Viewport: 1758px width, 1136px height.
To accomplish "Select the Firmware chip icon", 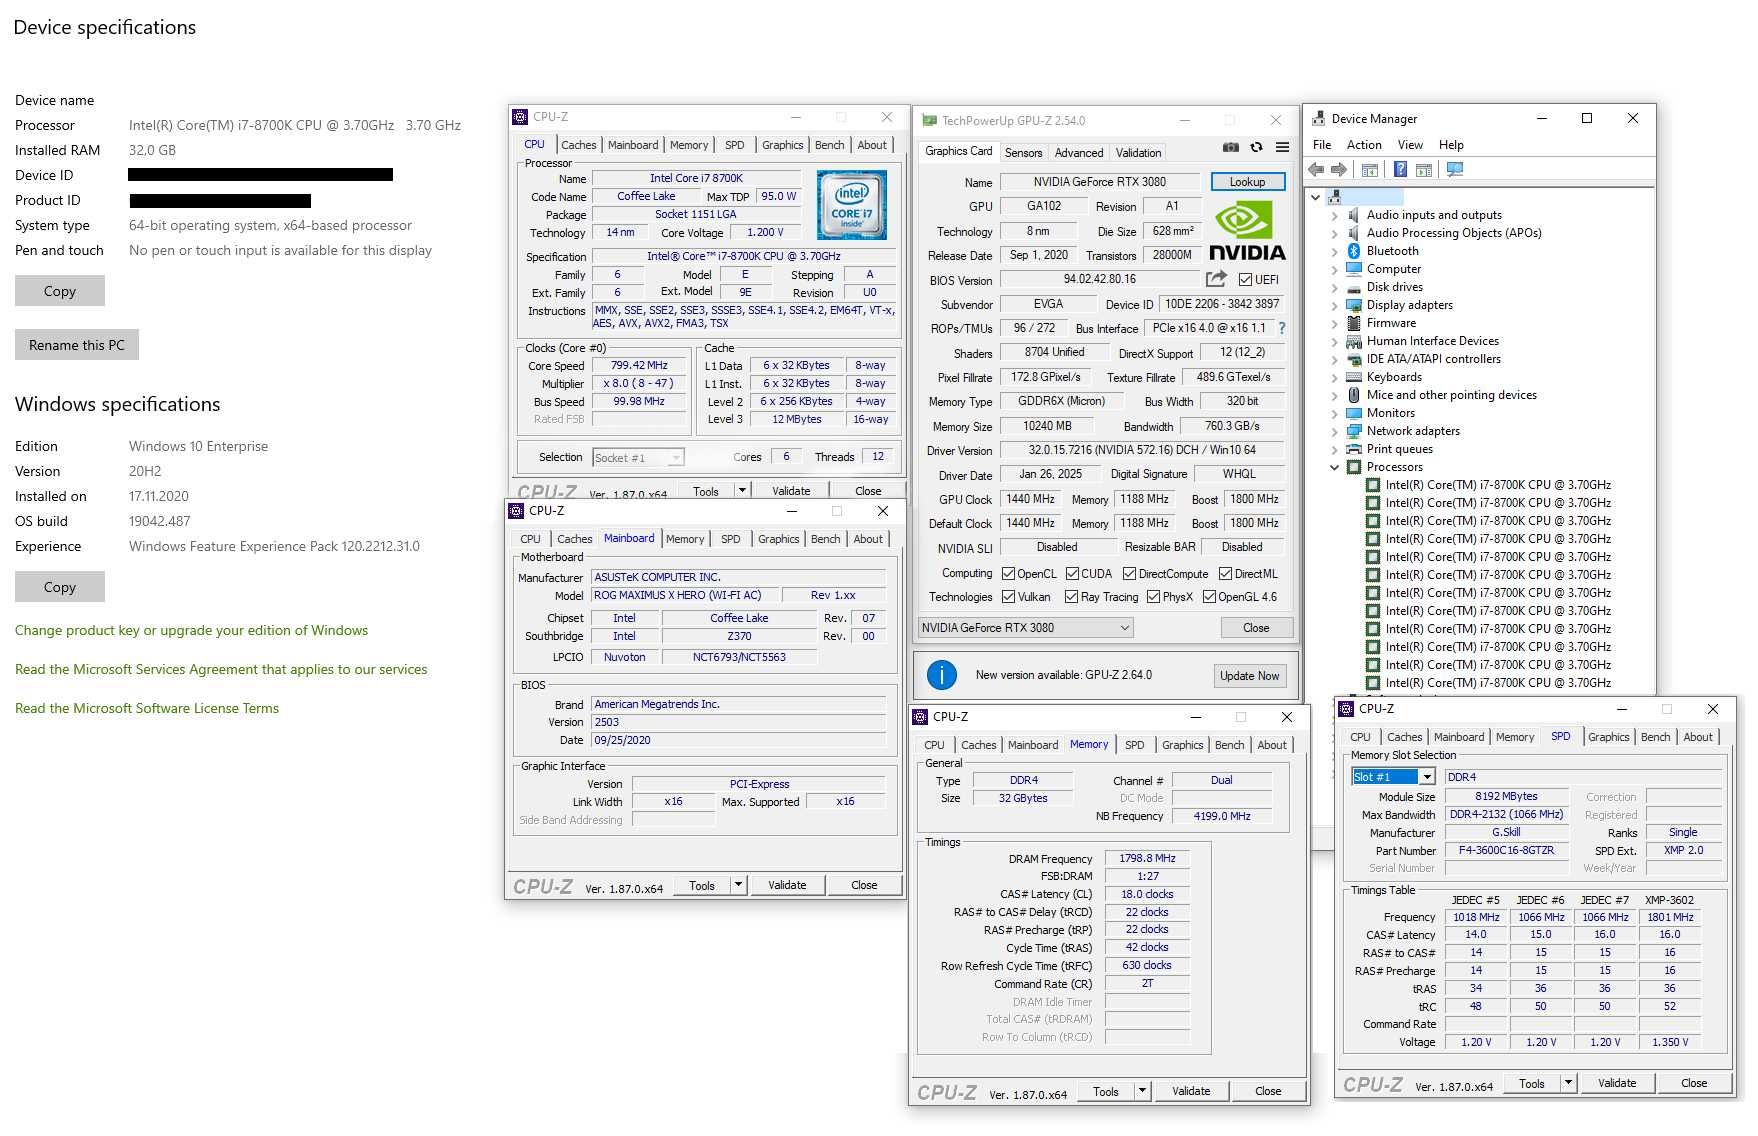I will pyautogui.click(x=1354, y=323).
